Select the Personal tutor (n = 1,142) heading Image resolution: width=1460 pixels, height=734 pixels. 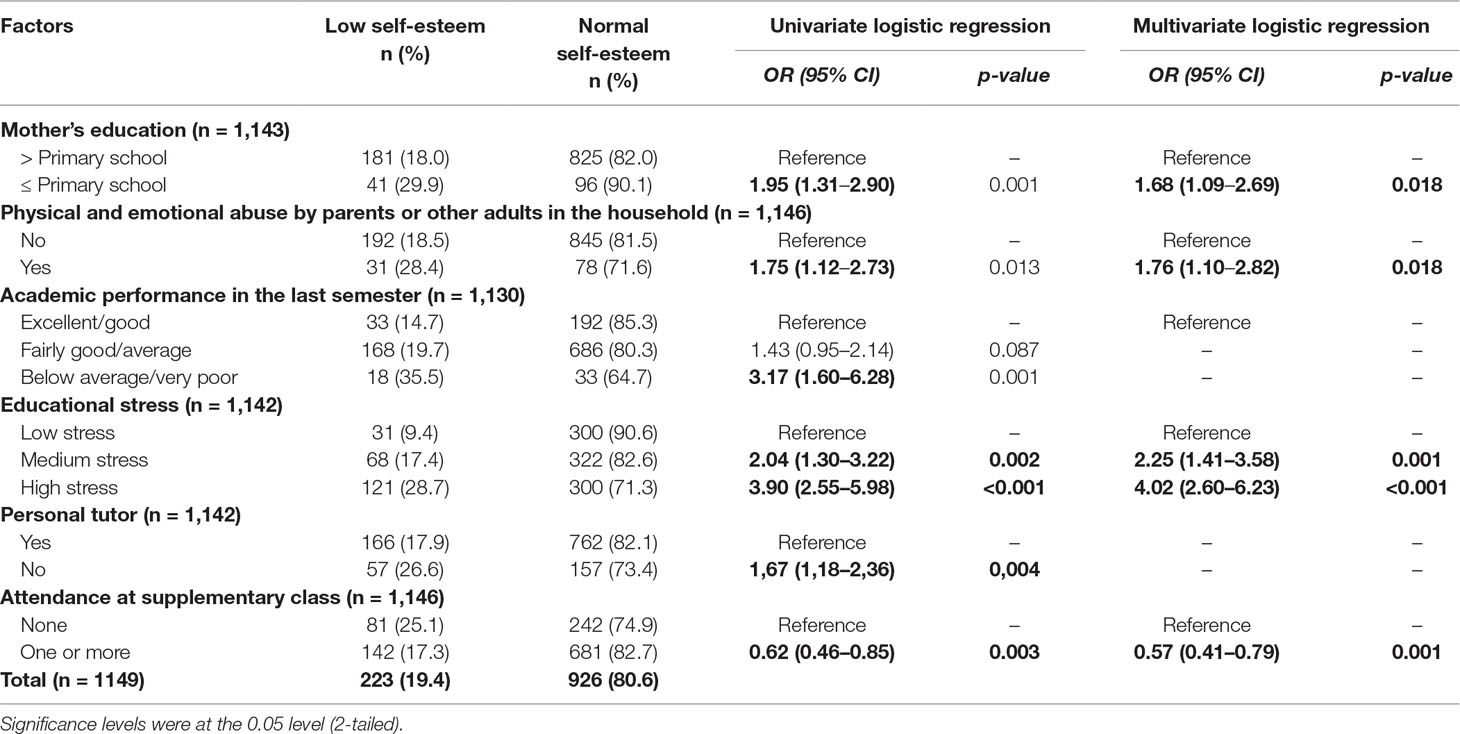click(x=113, y=516)
